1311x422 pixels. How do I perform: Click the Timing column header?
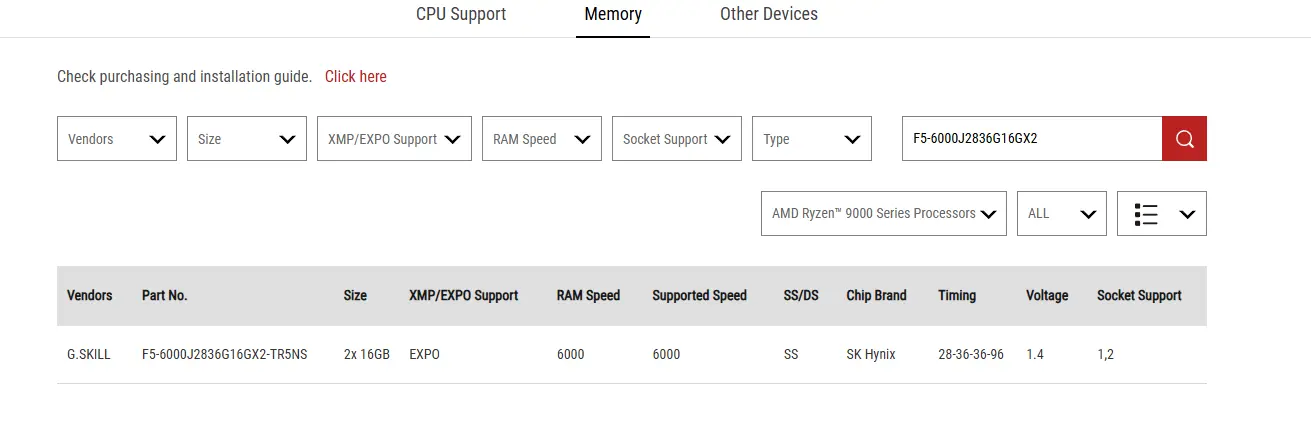(957, 296)
